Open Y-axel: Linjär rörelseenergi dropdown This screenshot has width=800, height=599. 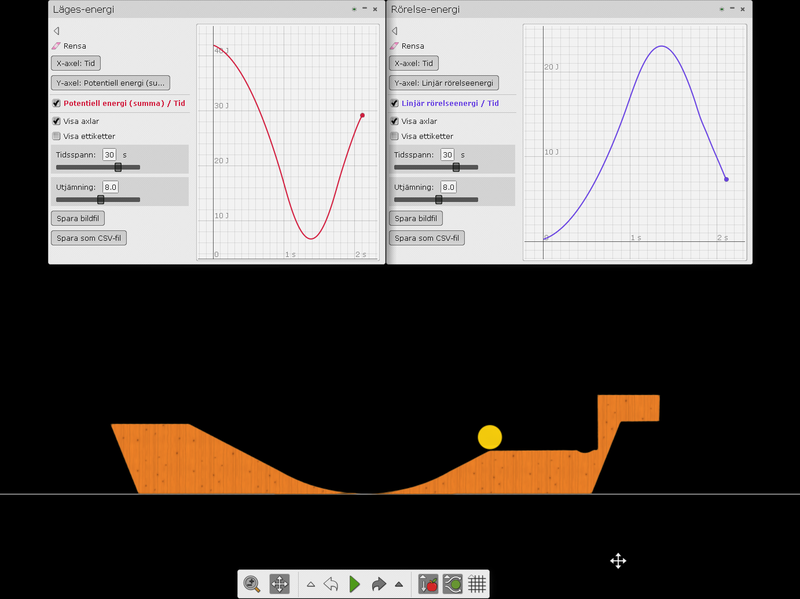point(443,83)
